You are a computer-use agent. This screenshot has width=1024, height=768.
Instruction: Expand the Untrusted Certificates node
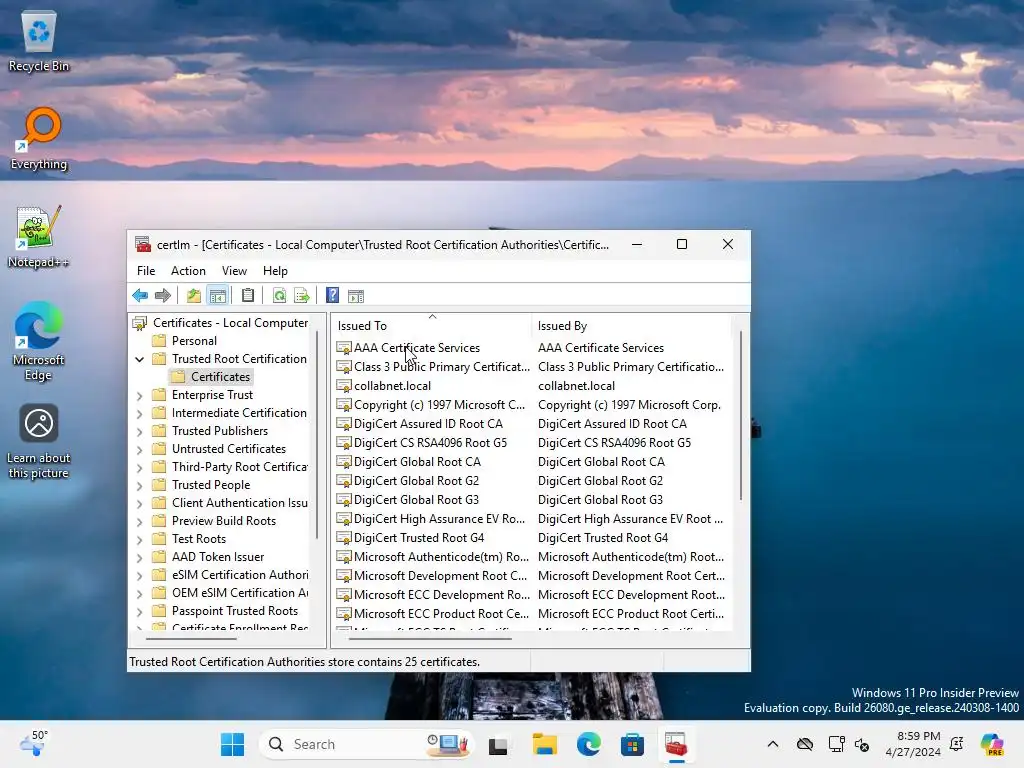pyautogui.click(x=140, y=449)
